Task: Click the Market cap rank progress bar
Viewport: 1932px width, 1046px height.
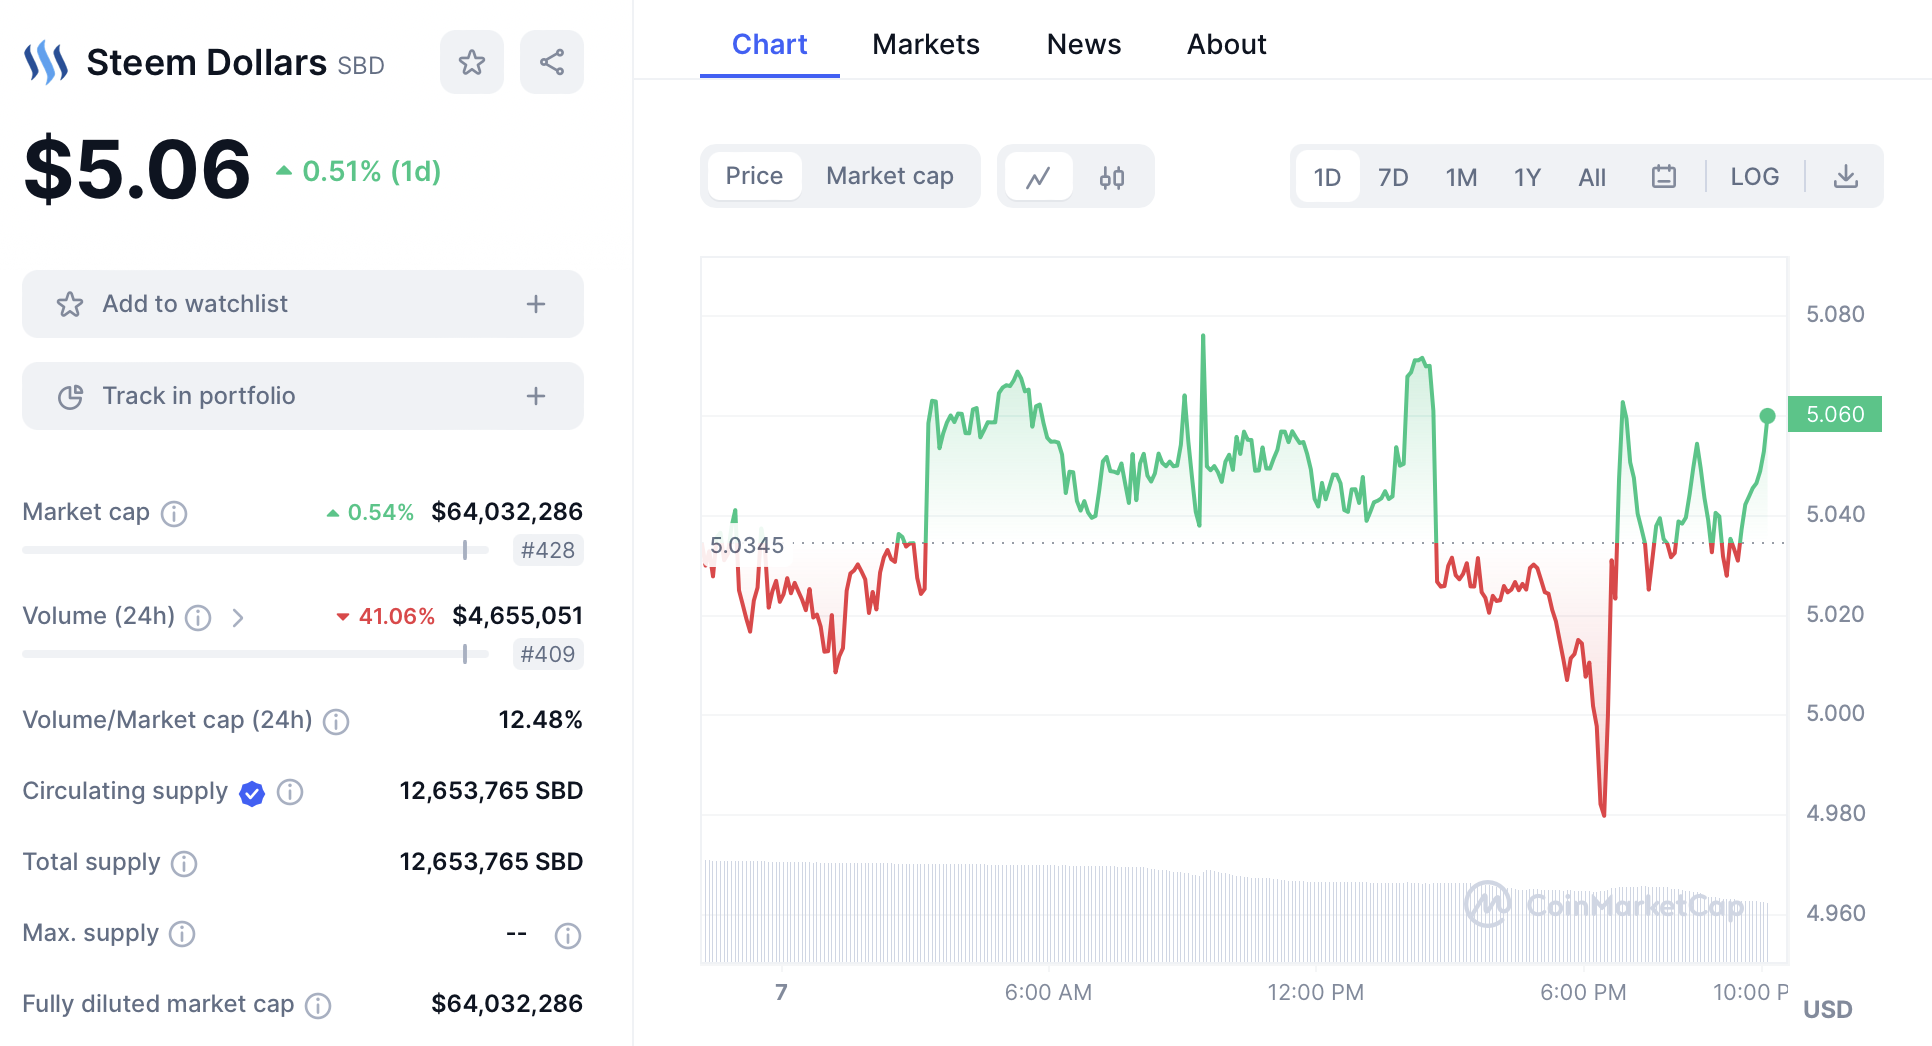Action: click(x=255, y=550)
